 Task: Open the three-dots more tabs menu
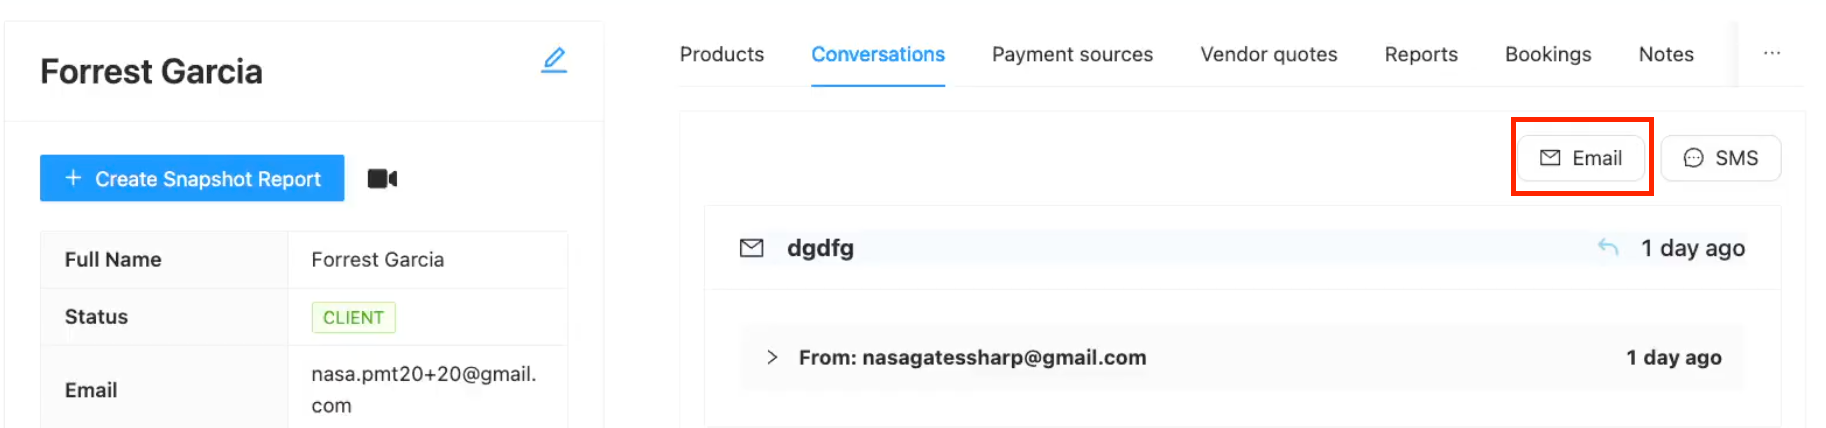click(x=1771, y=53)
